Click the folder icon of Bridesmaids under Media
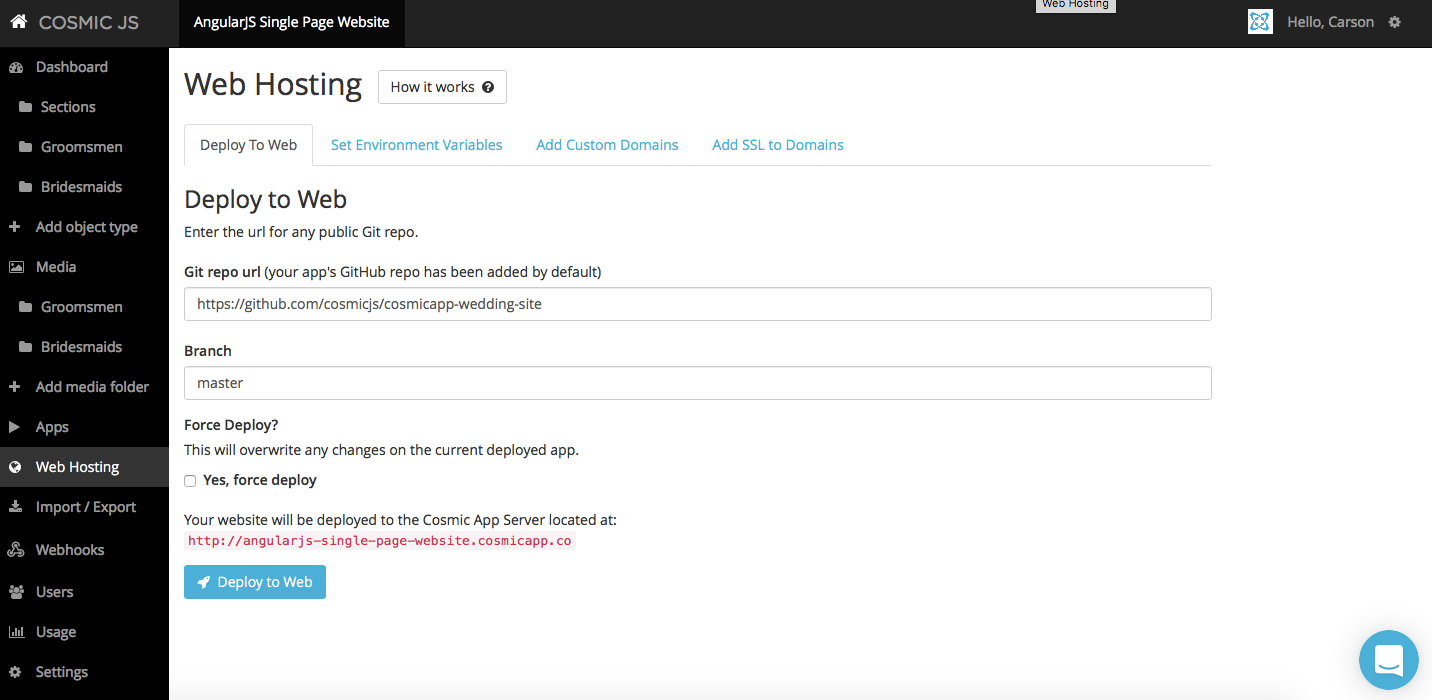Screen dimensions: 1432x700 tap(26, 347)
